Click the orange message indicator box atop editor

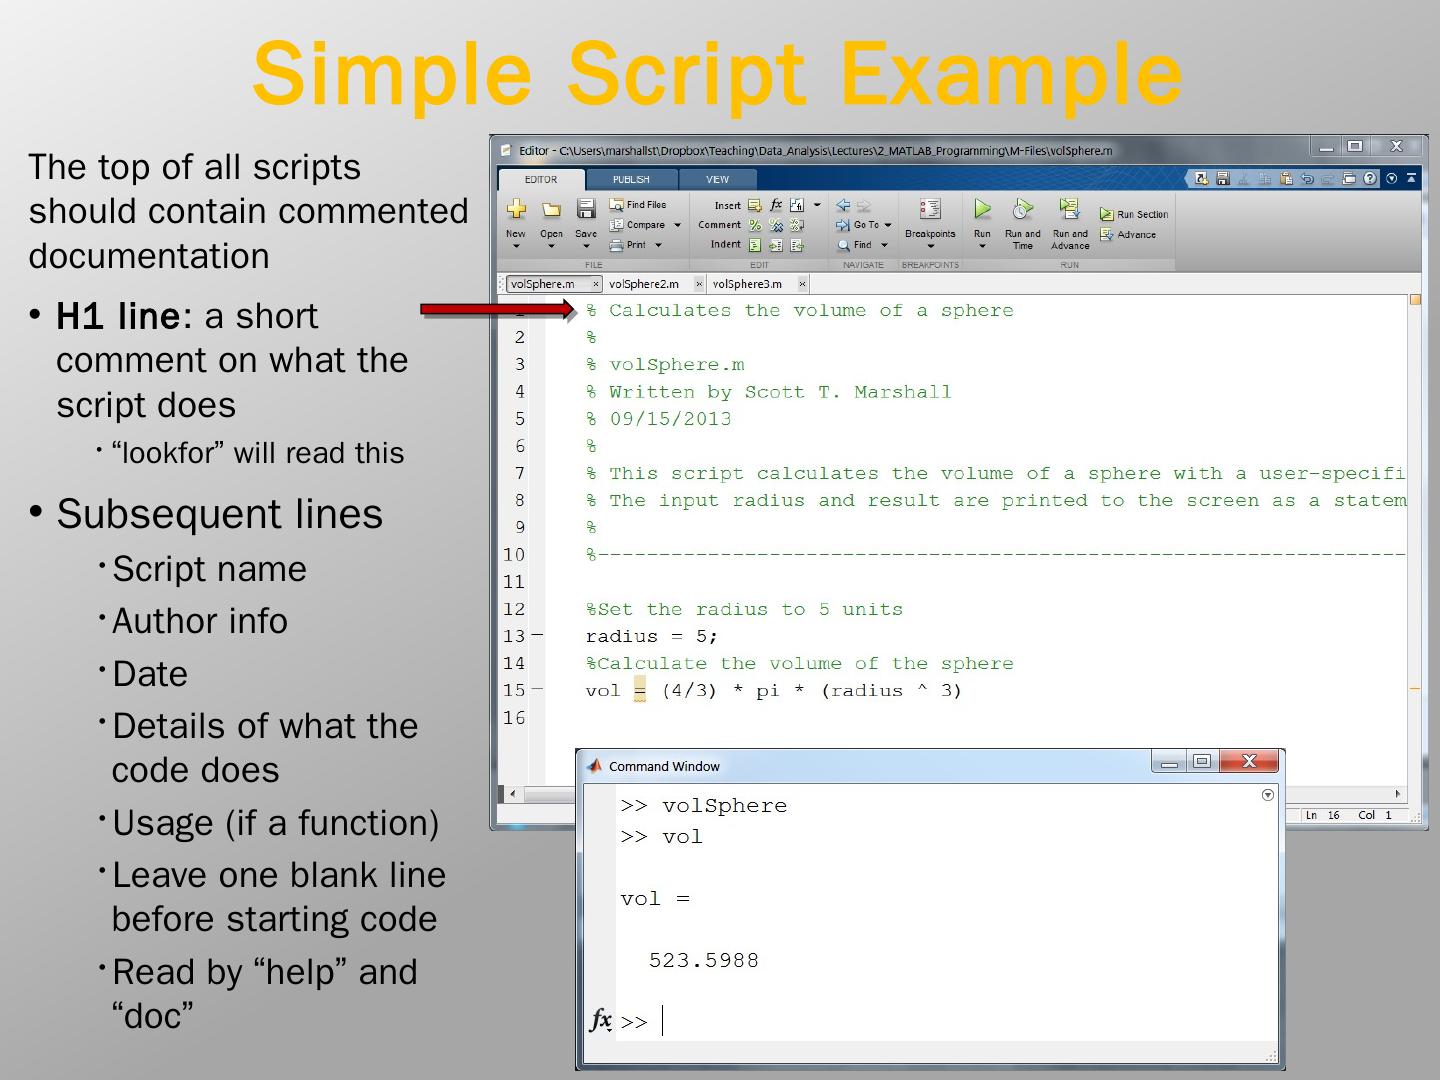click(1415, 299)
